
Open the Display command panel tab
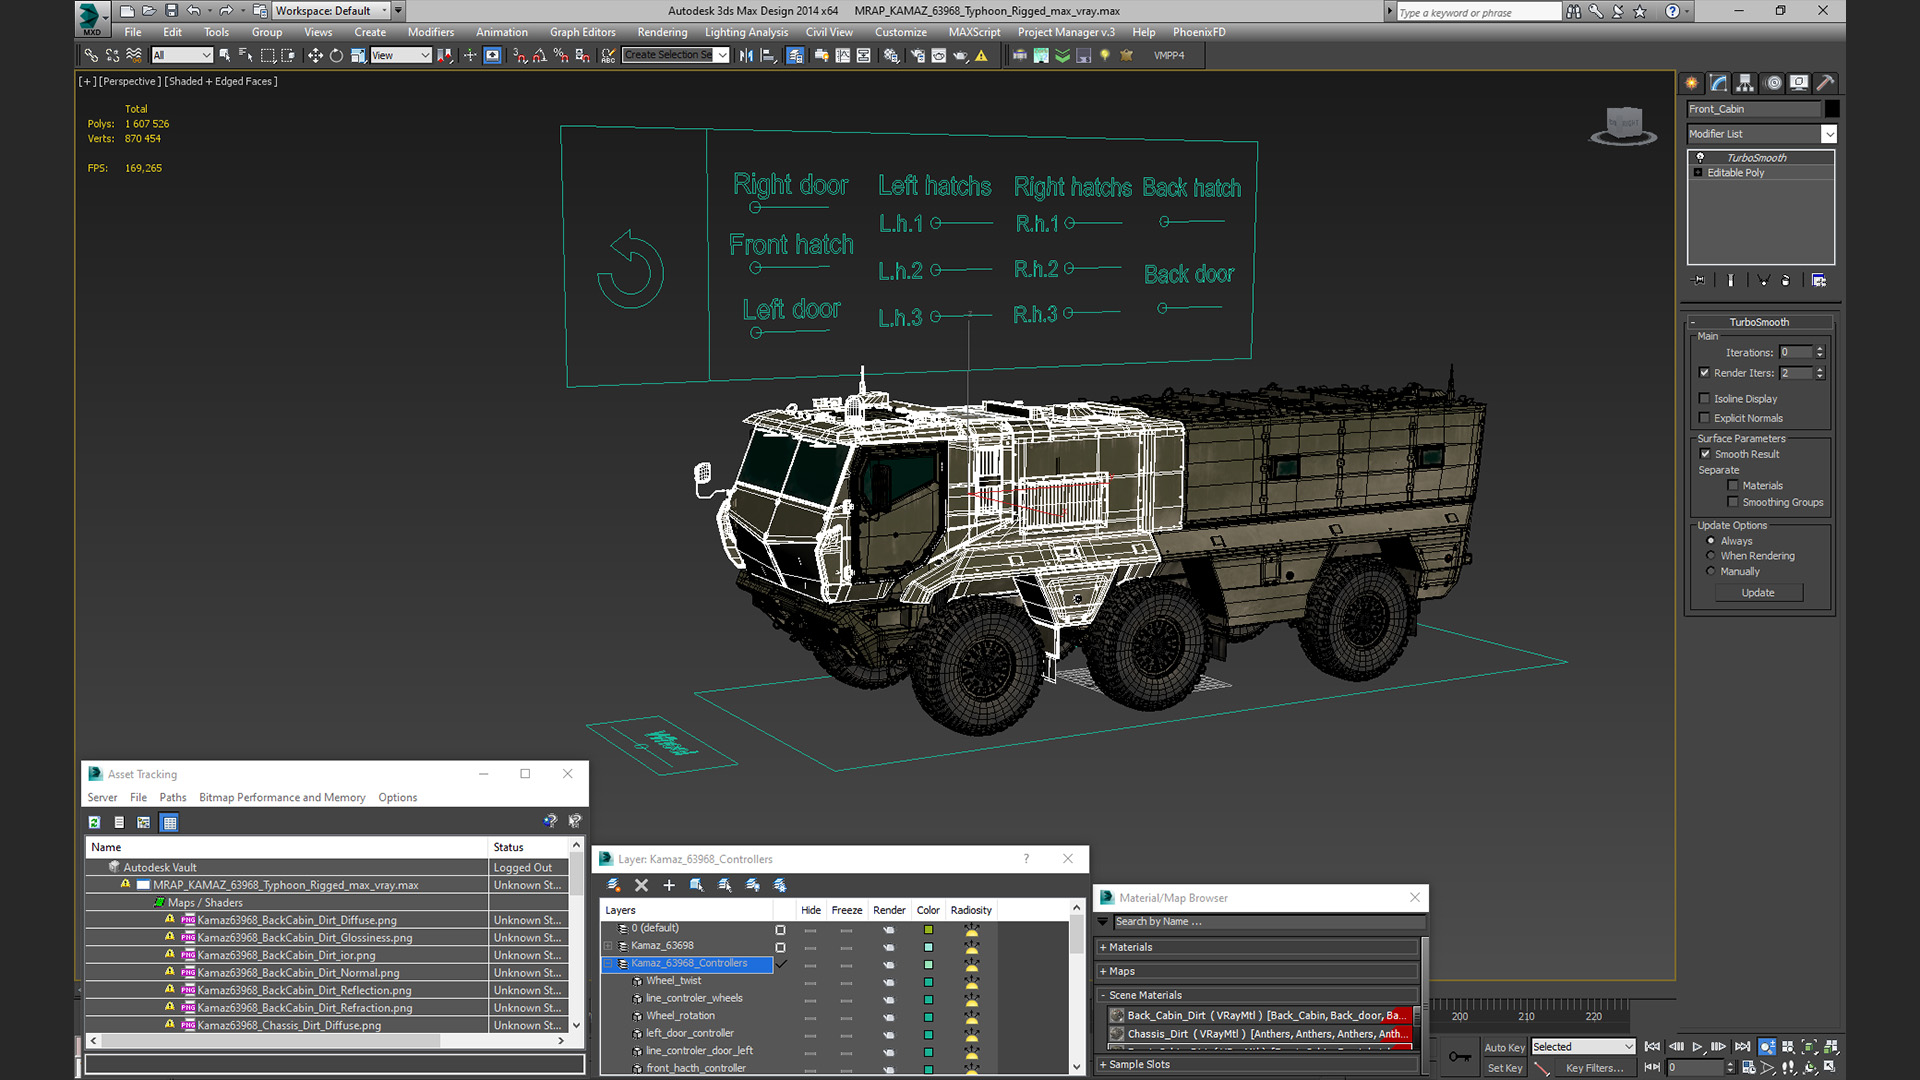tap(1799, 83)
